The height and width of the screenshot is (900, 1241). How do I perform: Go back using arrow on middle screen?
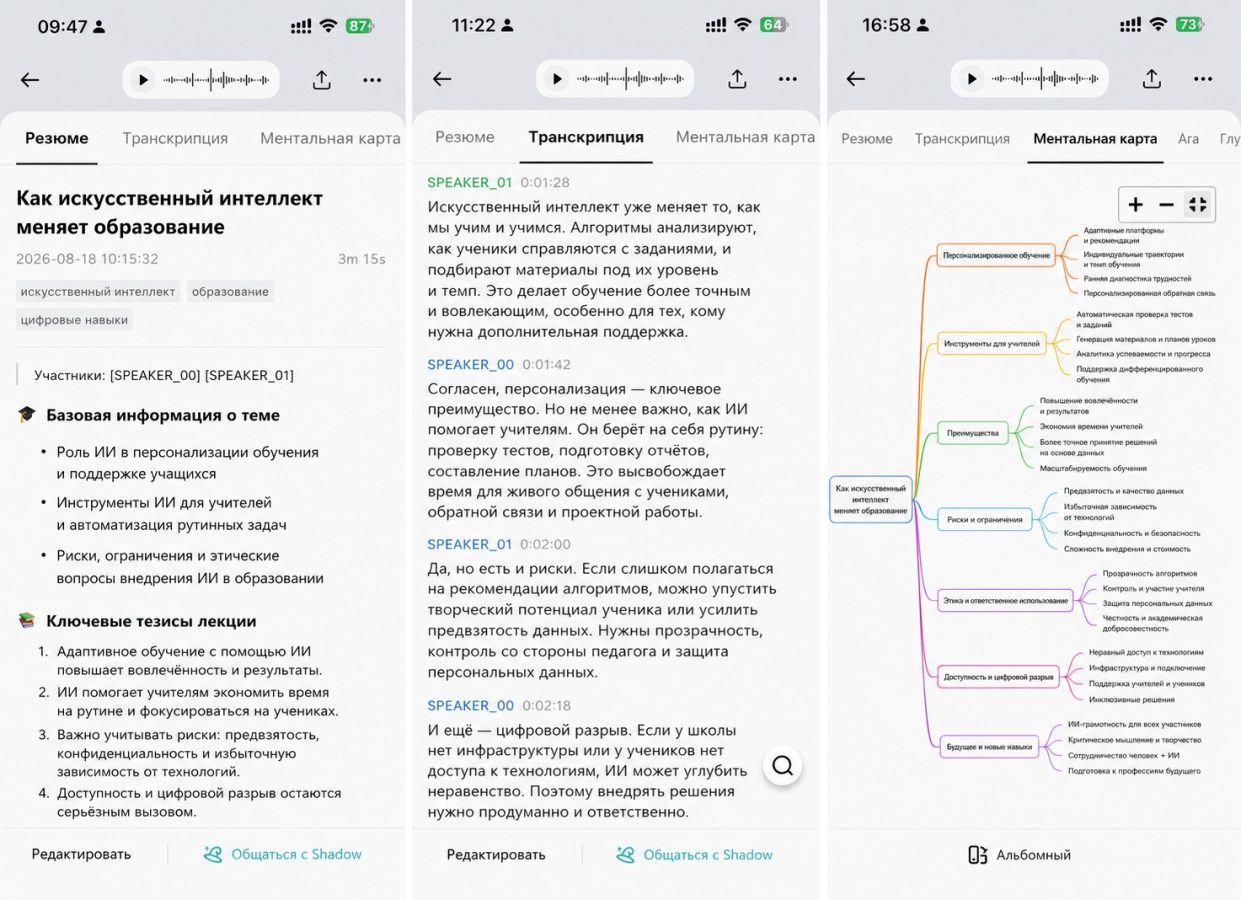click(x=442, y=79)
